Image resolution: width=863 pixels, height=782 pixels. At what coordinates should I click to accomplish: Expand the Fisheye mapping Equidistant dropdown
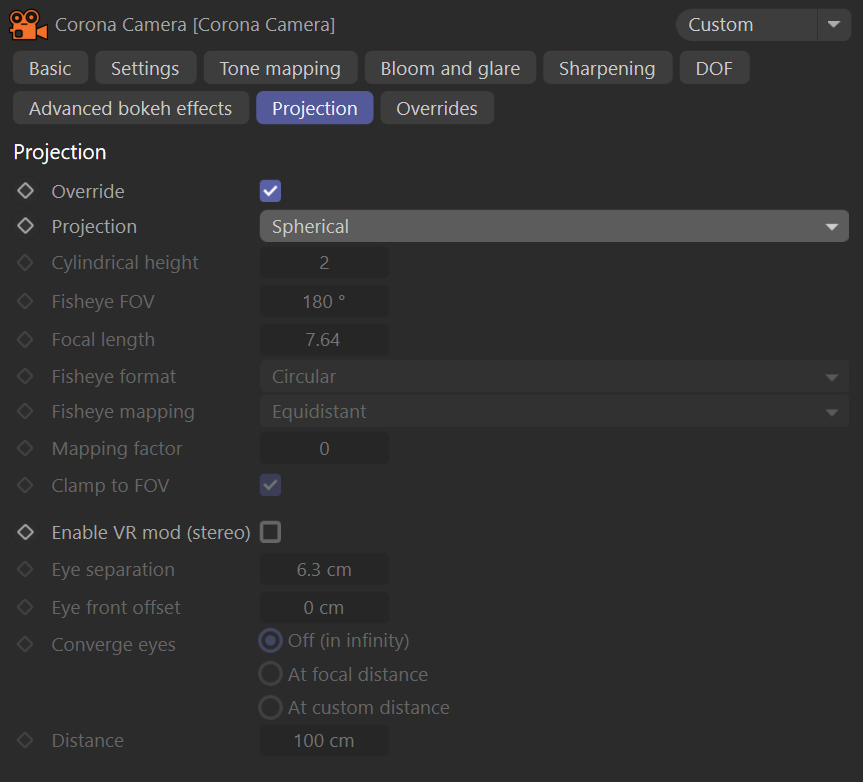(554, 412)
